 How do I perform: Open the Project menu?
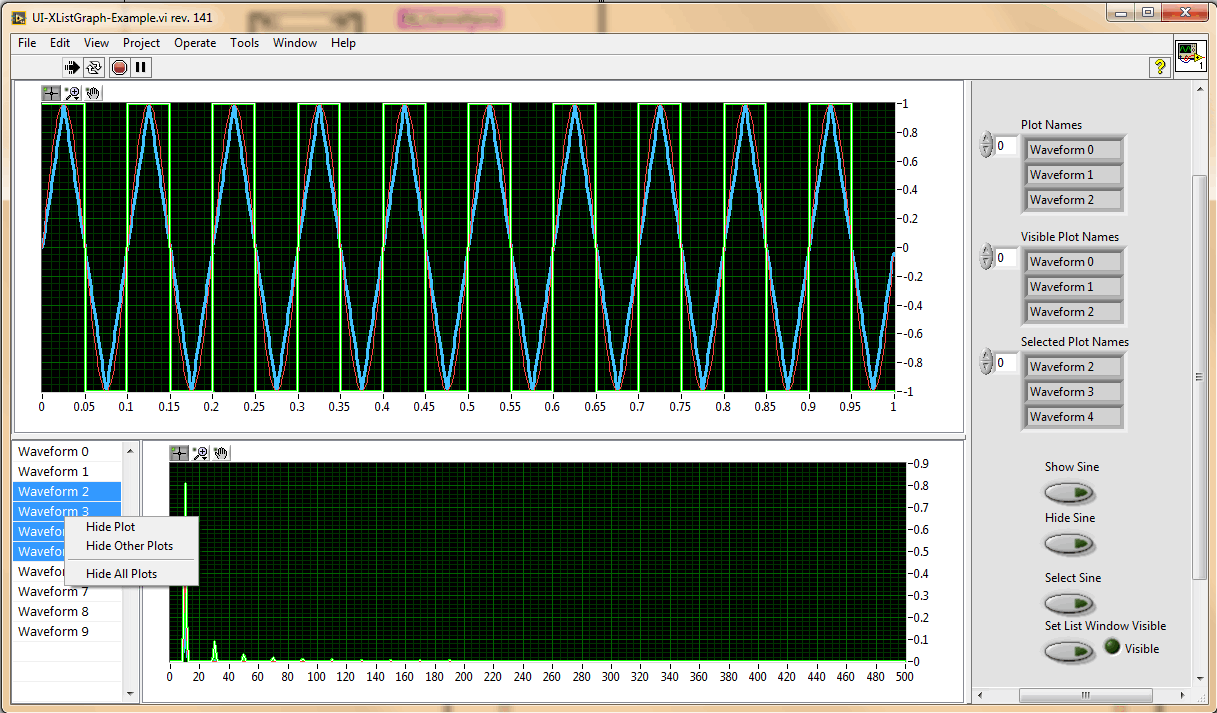(142, 43)
